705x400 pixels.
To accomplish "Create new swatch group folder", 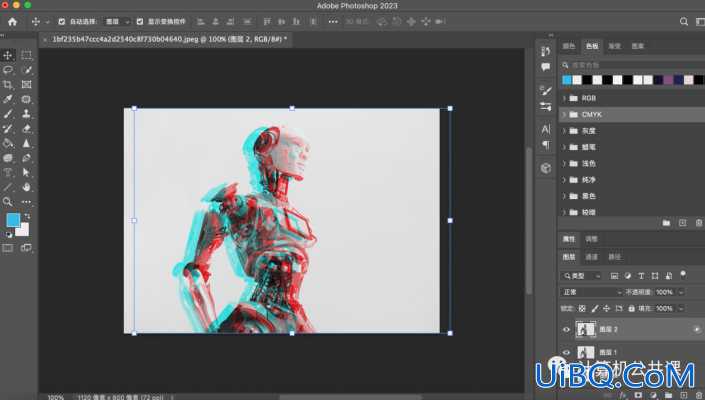I will tap(666, 223).
